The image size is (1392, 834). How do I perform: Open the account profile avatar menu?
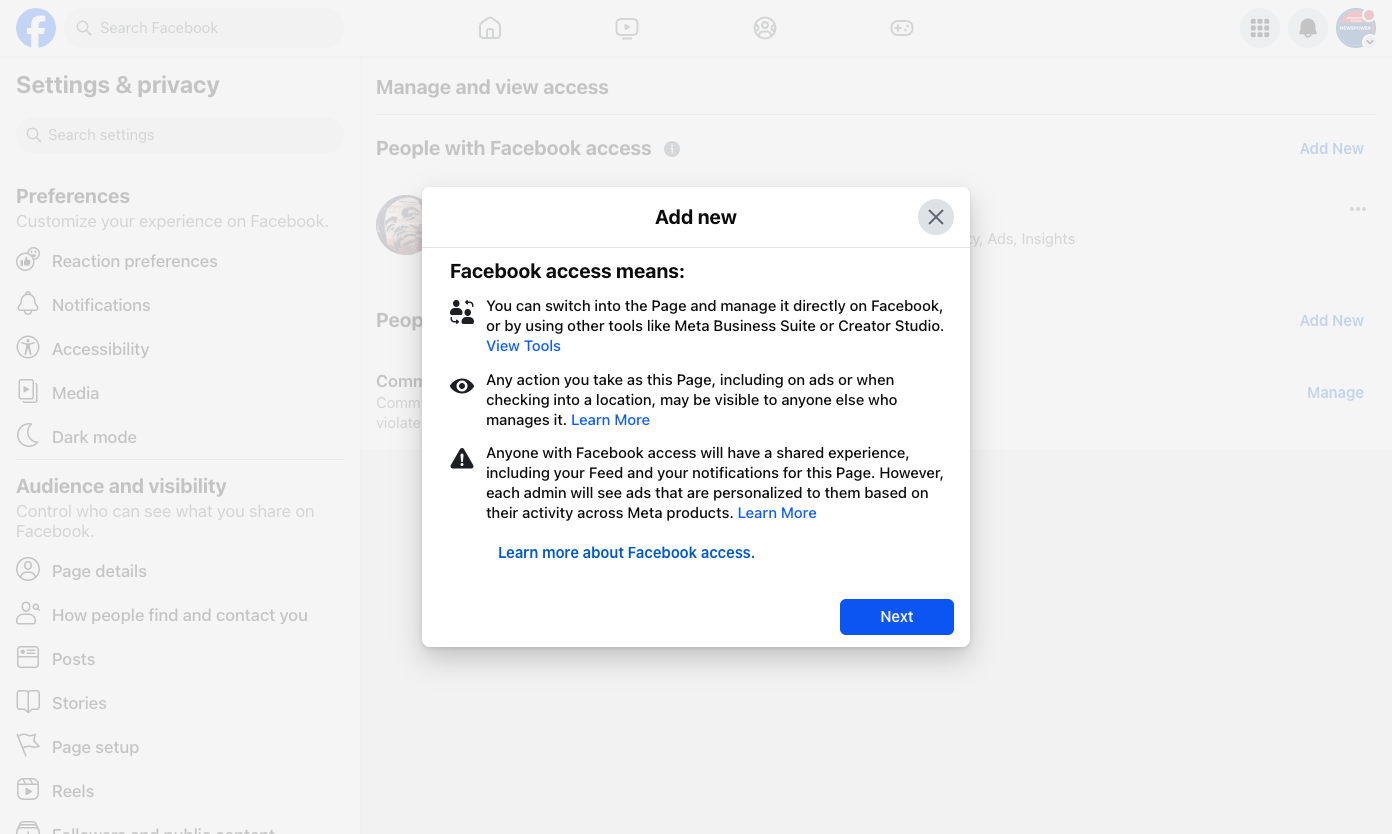click(1356, 28)
